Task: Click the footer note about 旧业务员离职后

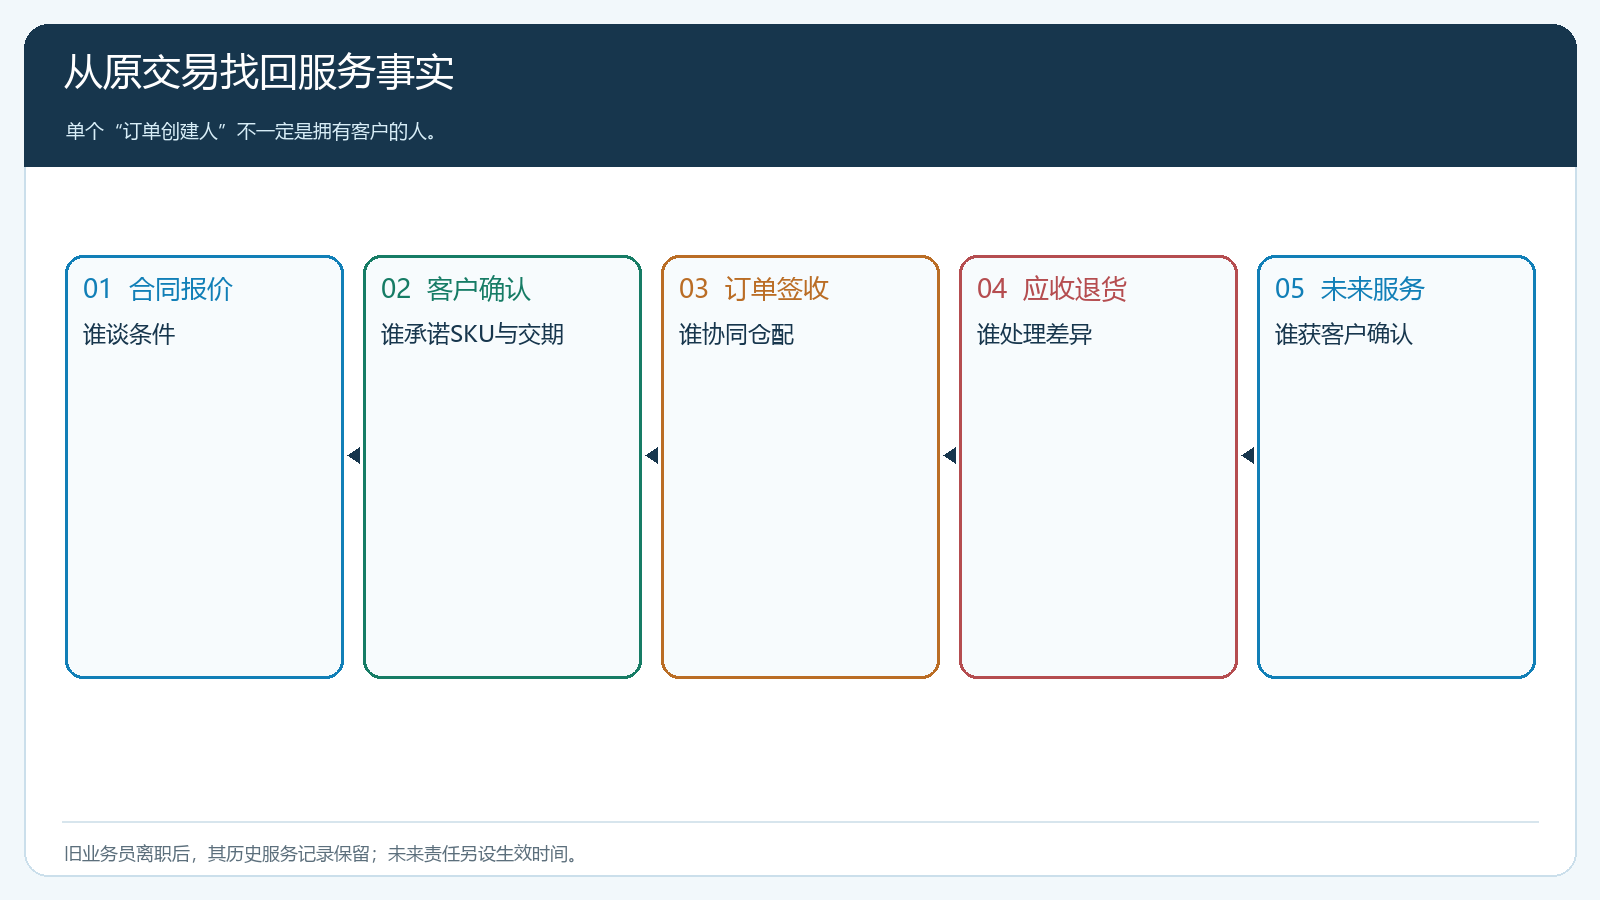Action: pos(322,853)
